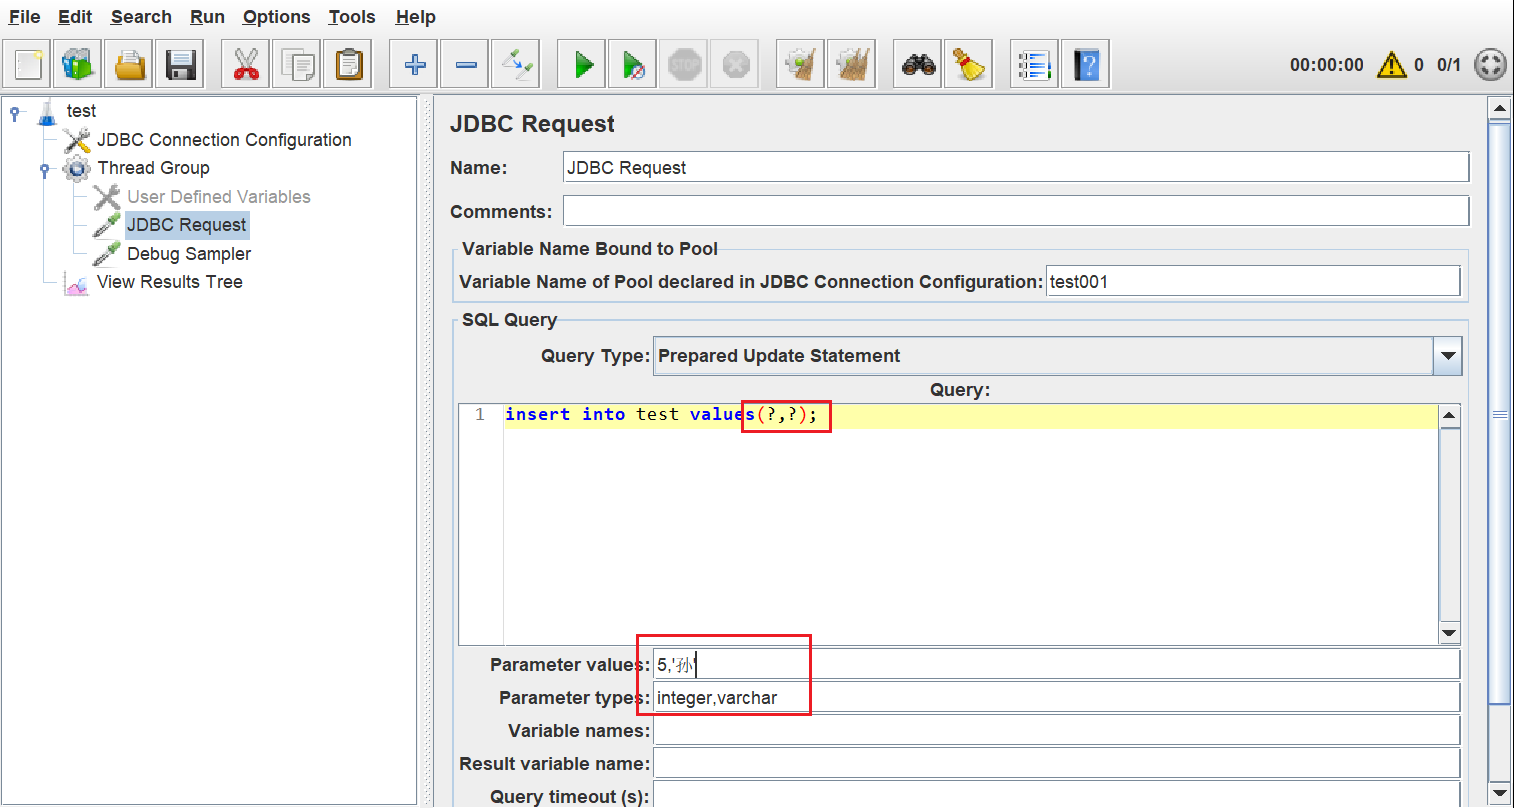Create a new test plan

point(27,65)
